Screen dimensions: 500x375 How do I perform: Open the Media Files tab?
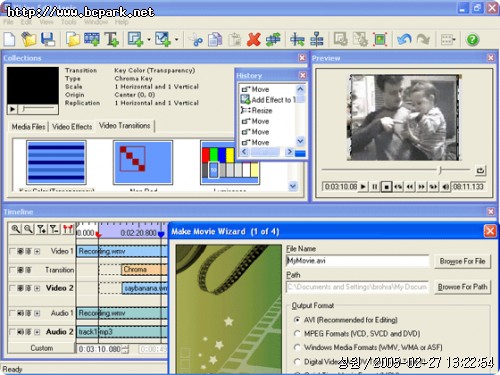point(28,127)
